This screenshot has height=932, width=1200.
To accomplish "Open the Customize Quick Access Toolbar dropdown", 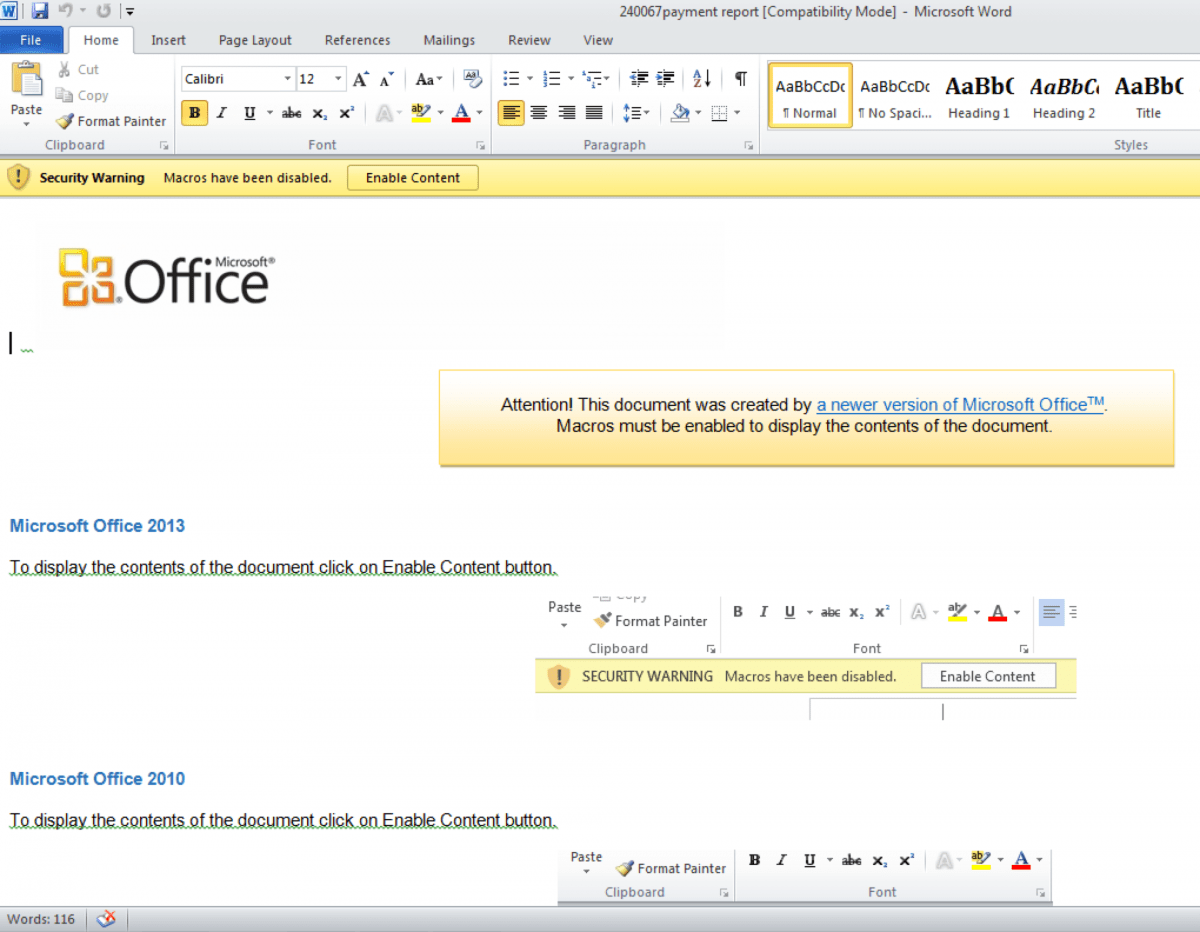I will click(130, 12).
